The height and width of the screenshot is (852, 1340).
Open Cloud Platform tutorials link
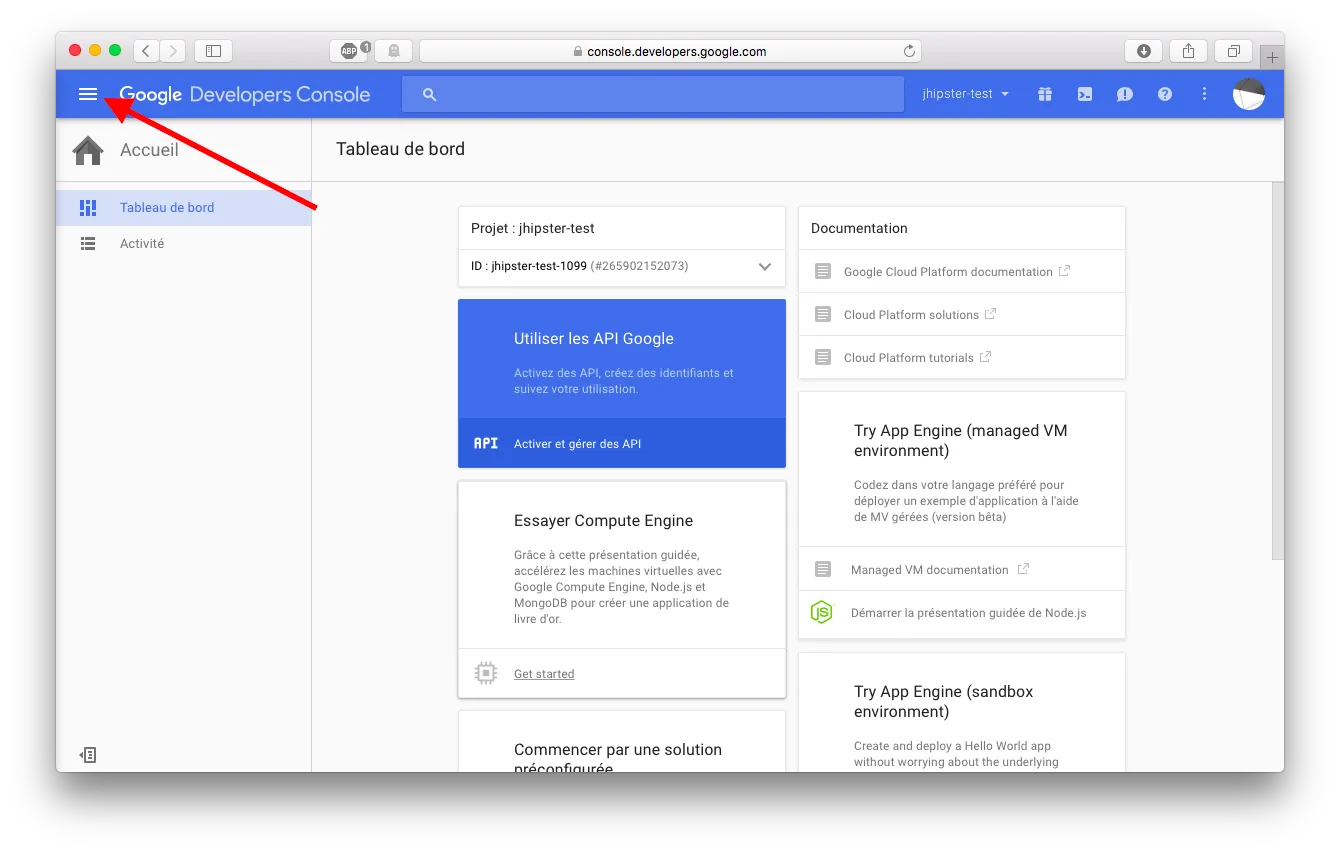[908, 358]
